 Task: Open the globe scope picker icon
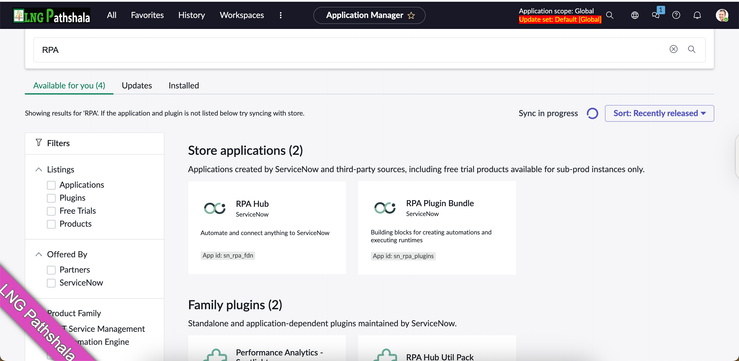(635, 15)
